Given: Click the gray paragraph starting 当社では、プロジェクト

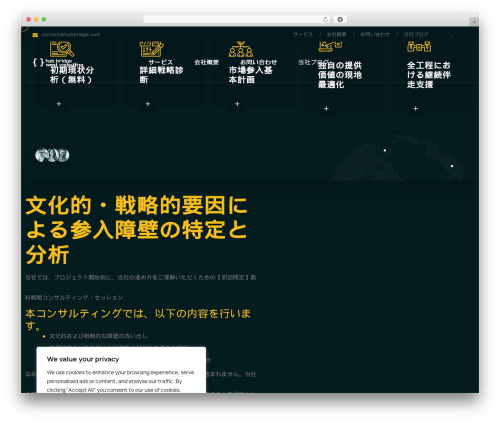Looking at the screenshot, I should (x=141, y=287).
